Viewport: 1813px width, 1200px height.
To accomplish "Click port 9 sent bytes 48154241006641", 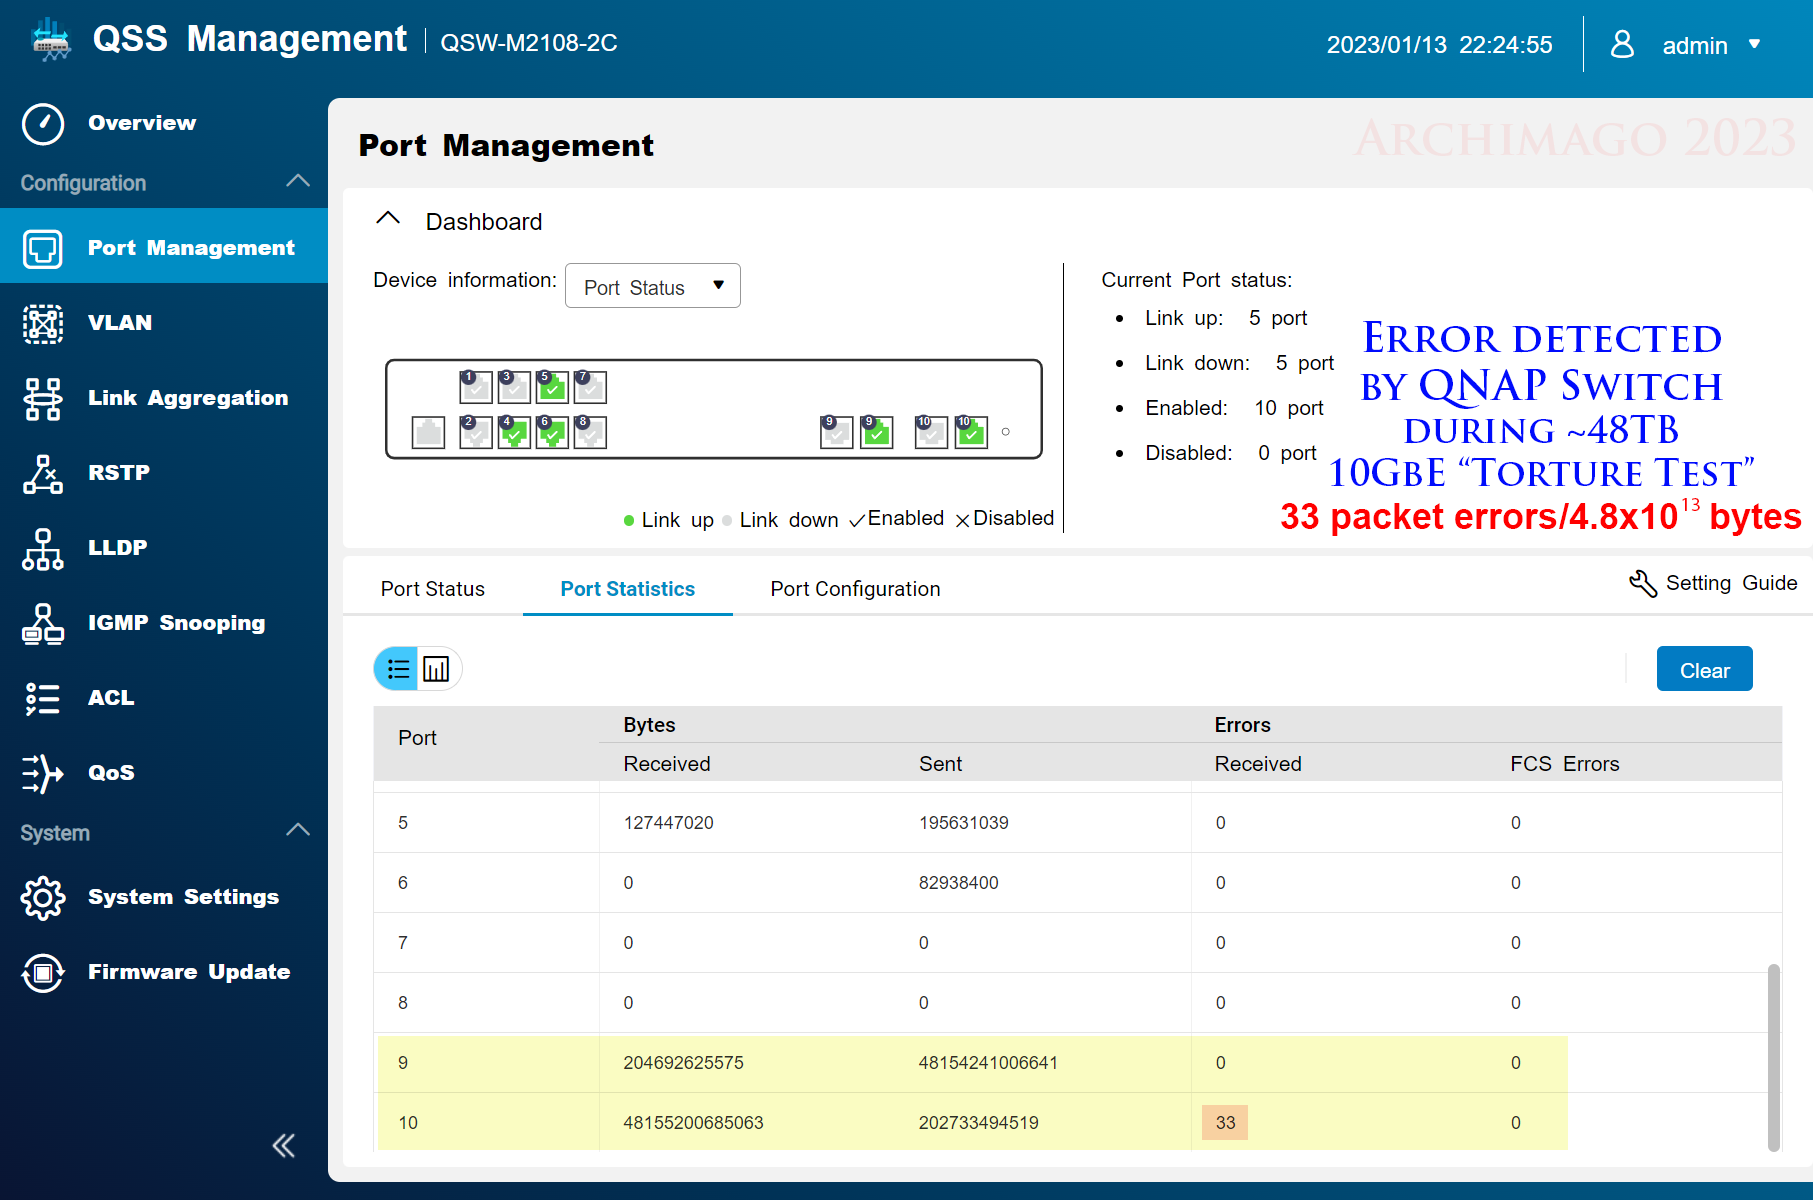I will [x=988, y=1063].
